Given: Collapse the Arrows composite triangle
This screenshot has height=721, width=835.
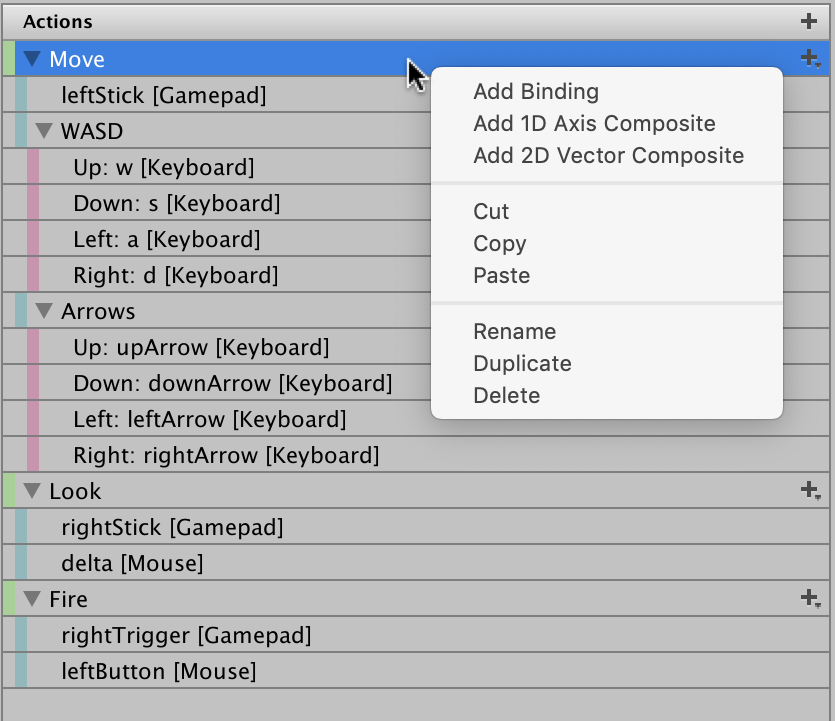Looking at the screenshot, I should click(44, 311).
